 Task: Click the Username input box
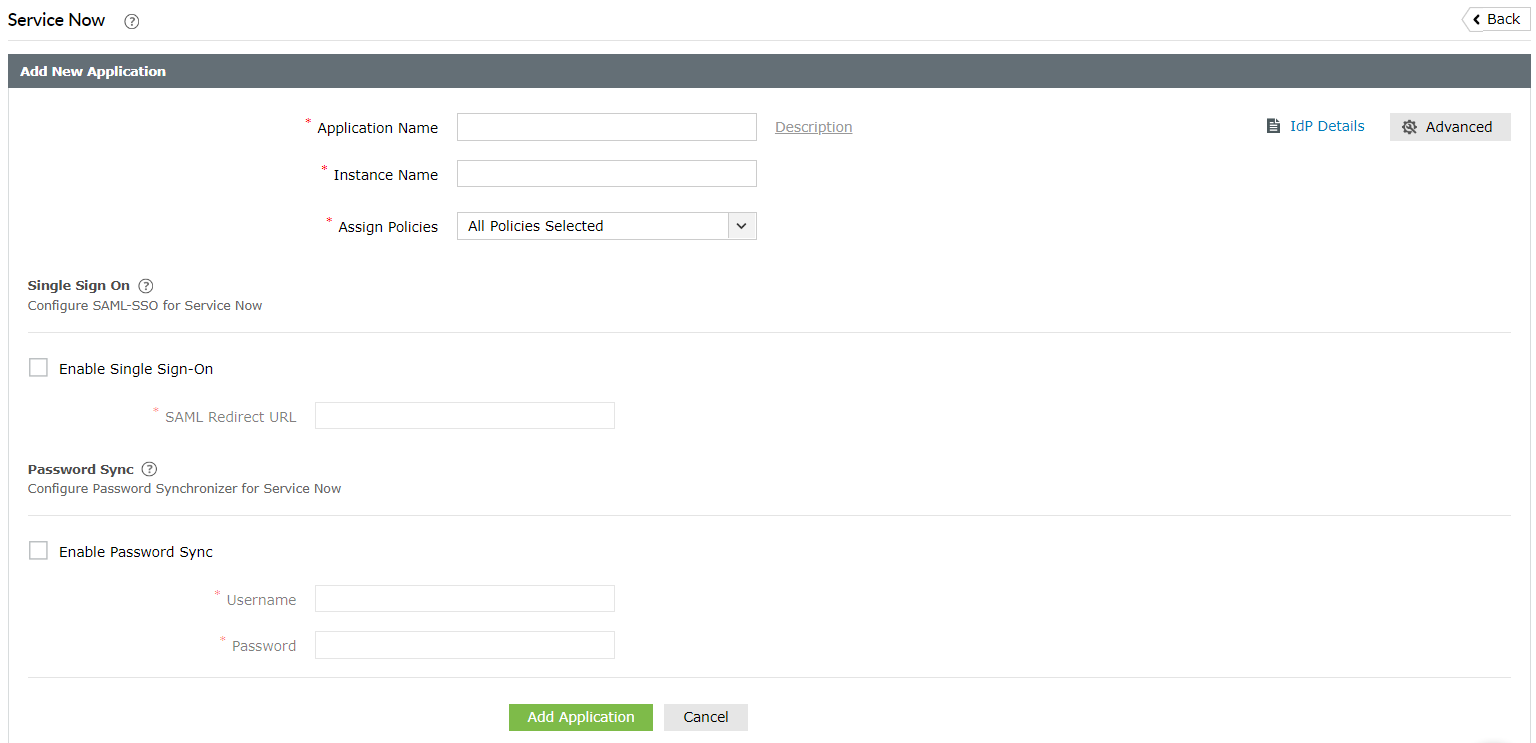(x=465, y=599)
